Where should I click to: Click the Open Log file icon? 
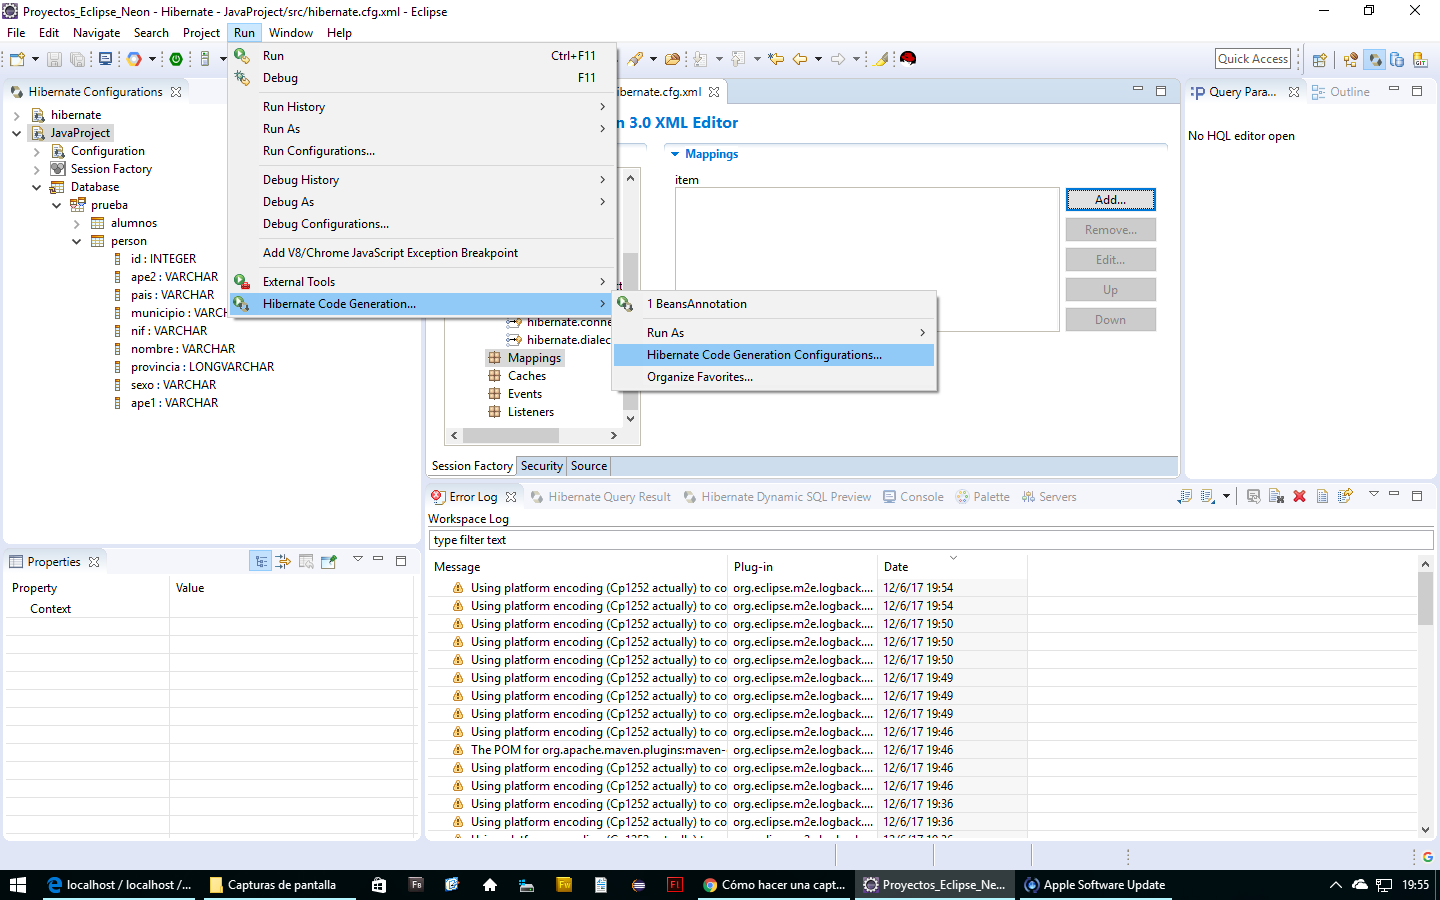(x=1322, y=496)
